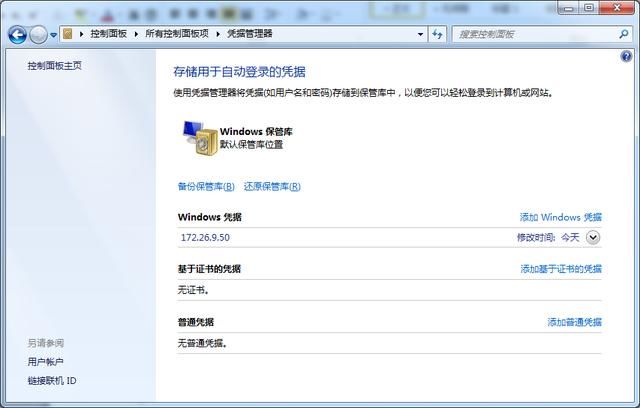Click the Back navigation arrow
The image size is (640, 408).
pos(17,34)
